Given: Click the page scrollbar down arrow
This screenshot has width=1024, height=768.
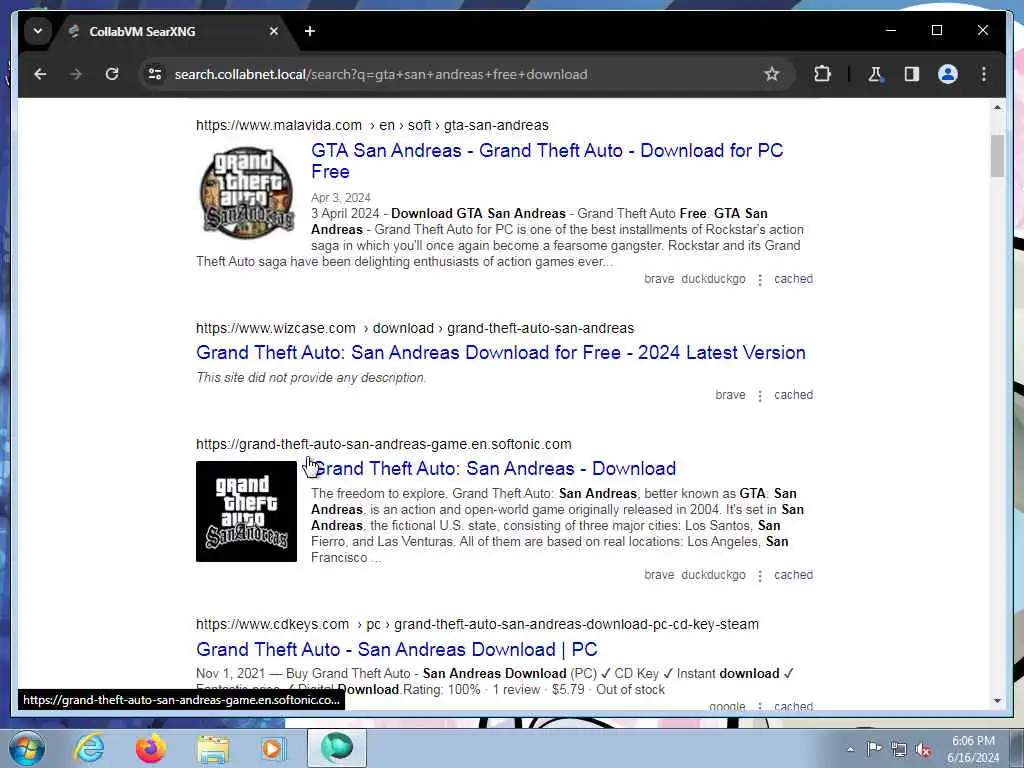Looking at the screenshot, I should click(x=997, y=701).
